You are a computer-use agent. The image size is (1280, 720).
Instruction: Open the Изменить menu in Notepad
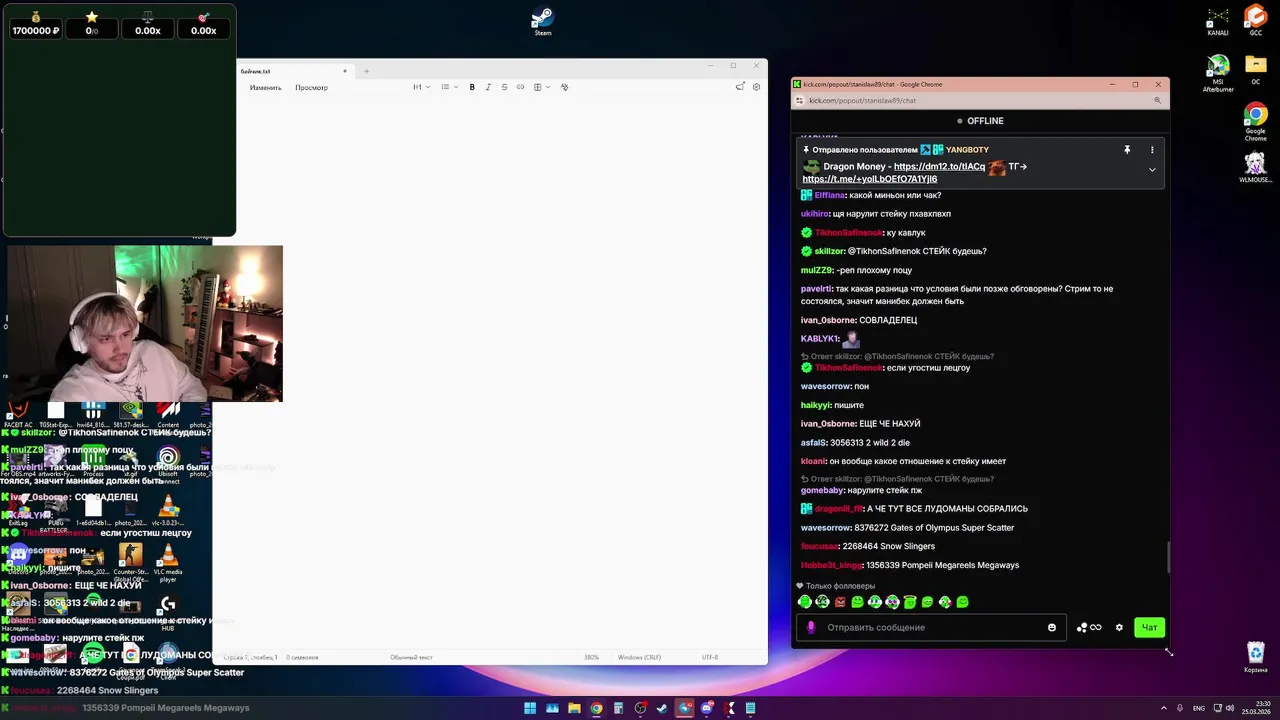click(x=265, y=88)
